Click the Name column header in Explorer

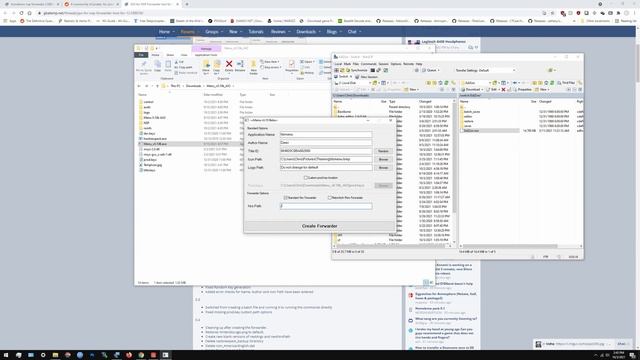tap(142, 95)
